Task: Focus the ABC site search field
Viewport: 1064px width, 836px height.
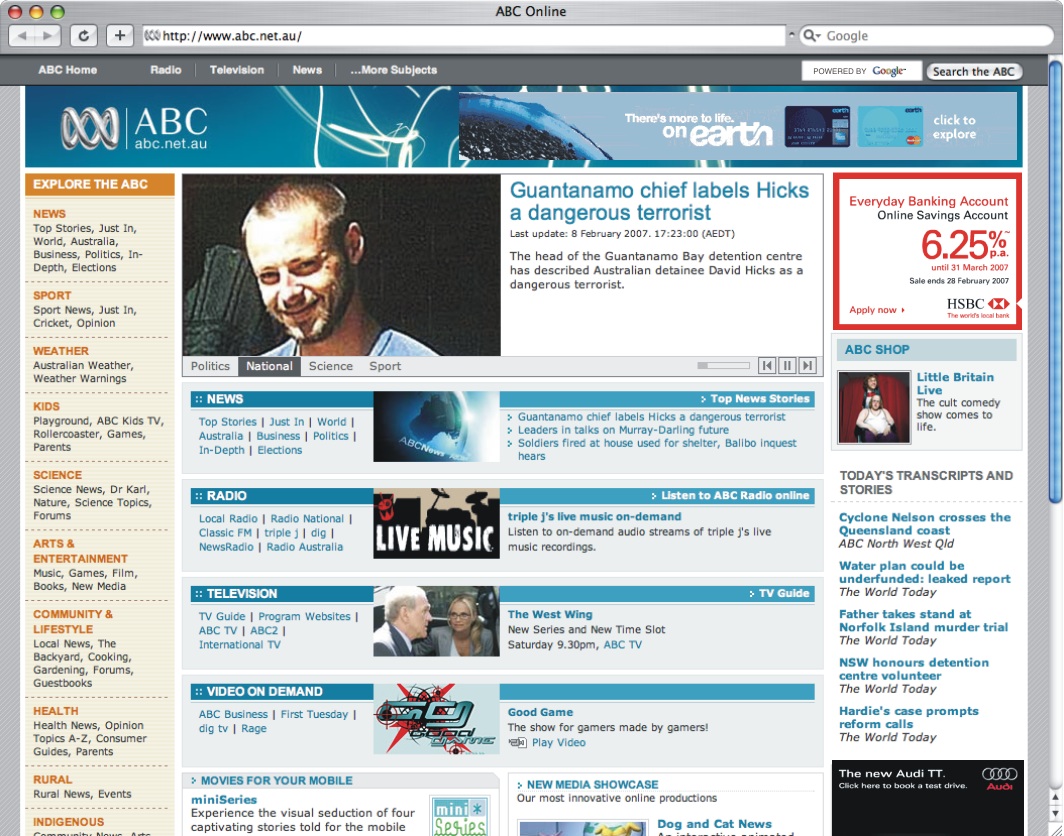Action: pyautogui.click(x=862, y=71)
